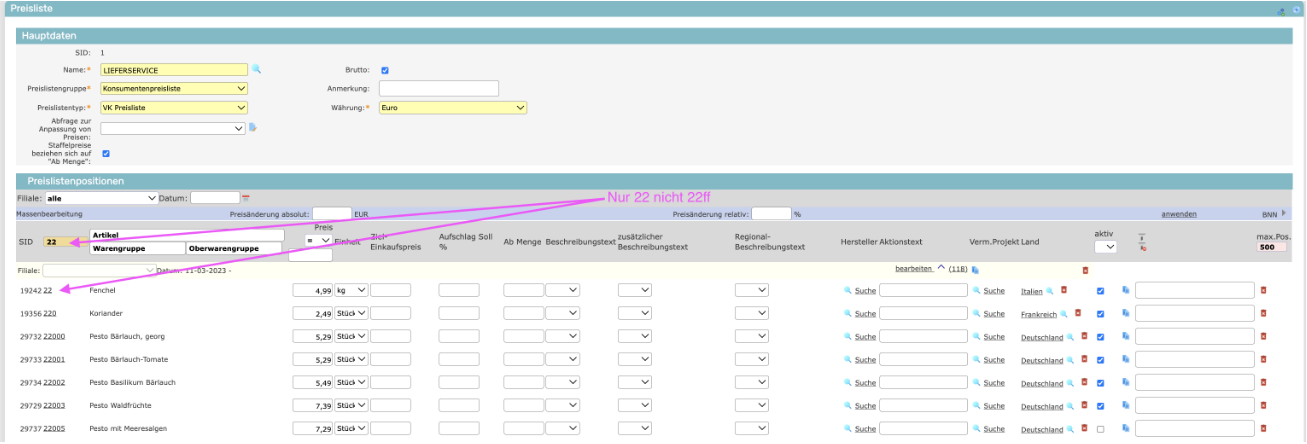This screenshot has height=444, width=1307.
Task: Click the anwenden link
Action: 1178,214
